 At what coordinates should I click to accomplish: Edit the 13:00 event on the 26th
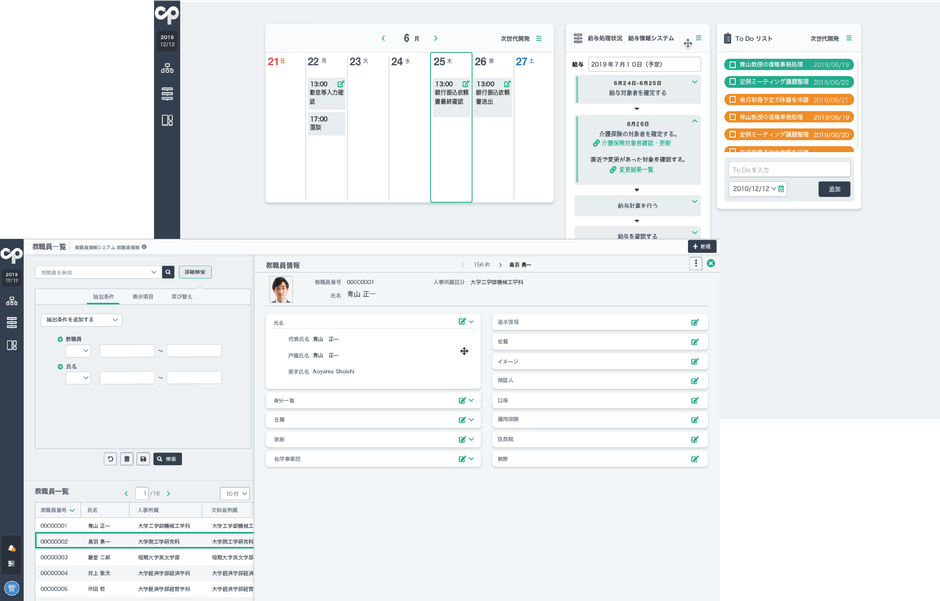(x=507, y=84)
